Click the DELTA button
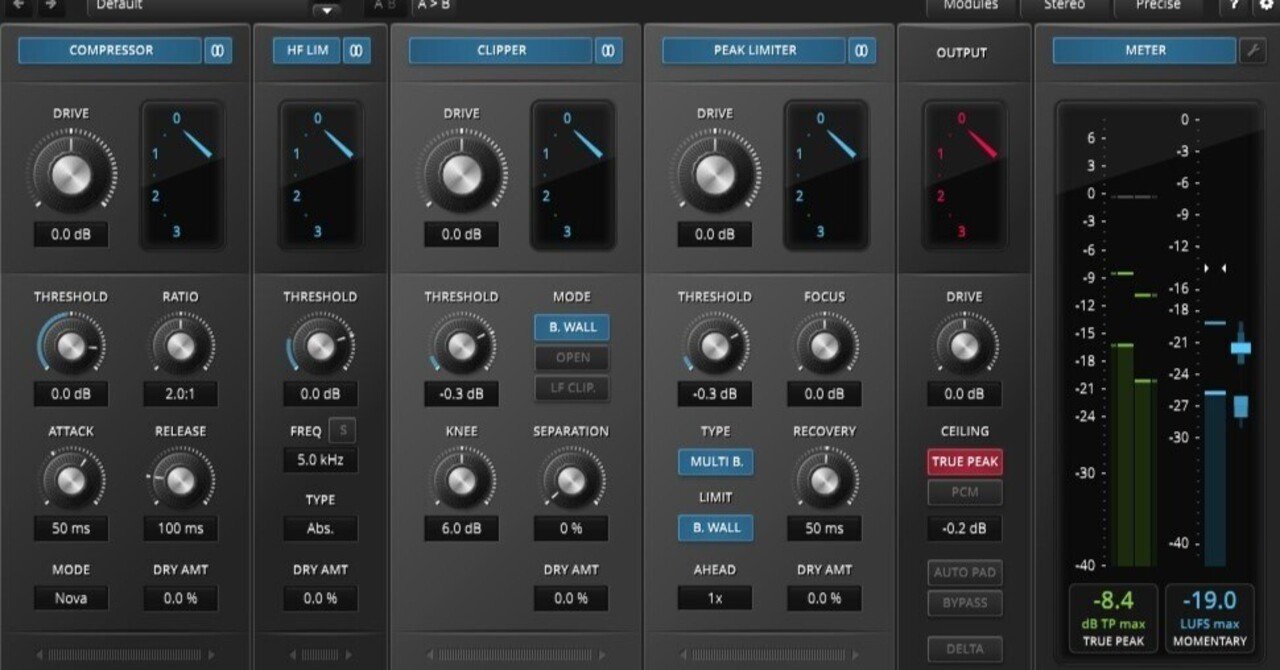Screen dimensions: 1280x670 click(x=964, y=649)
